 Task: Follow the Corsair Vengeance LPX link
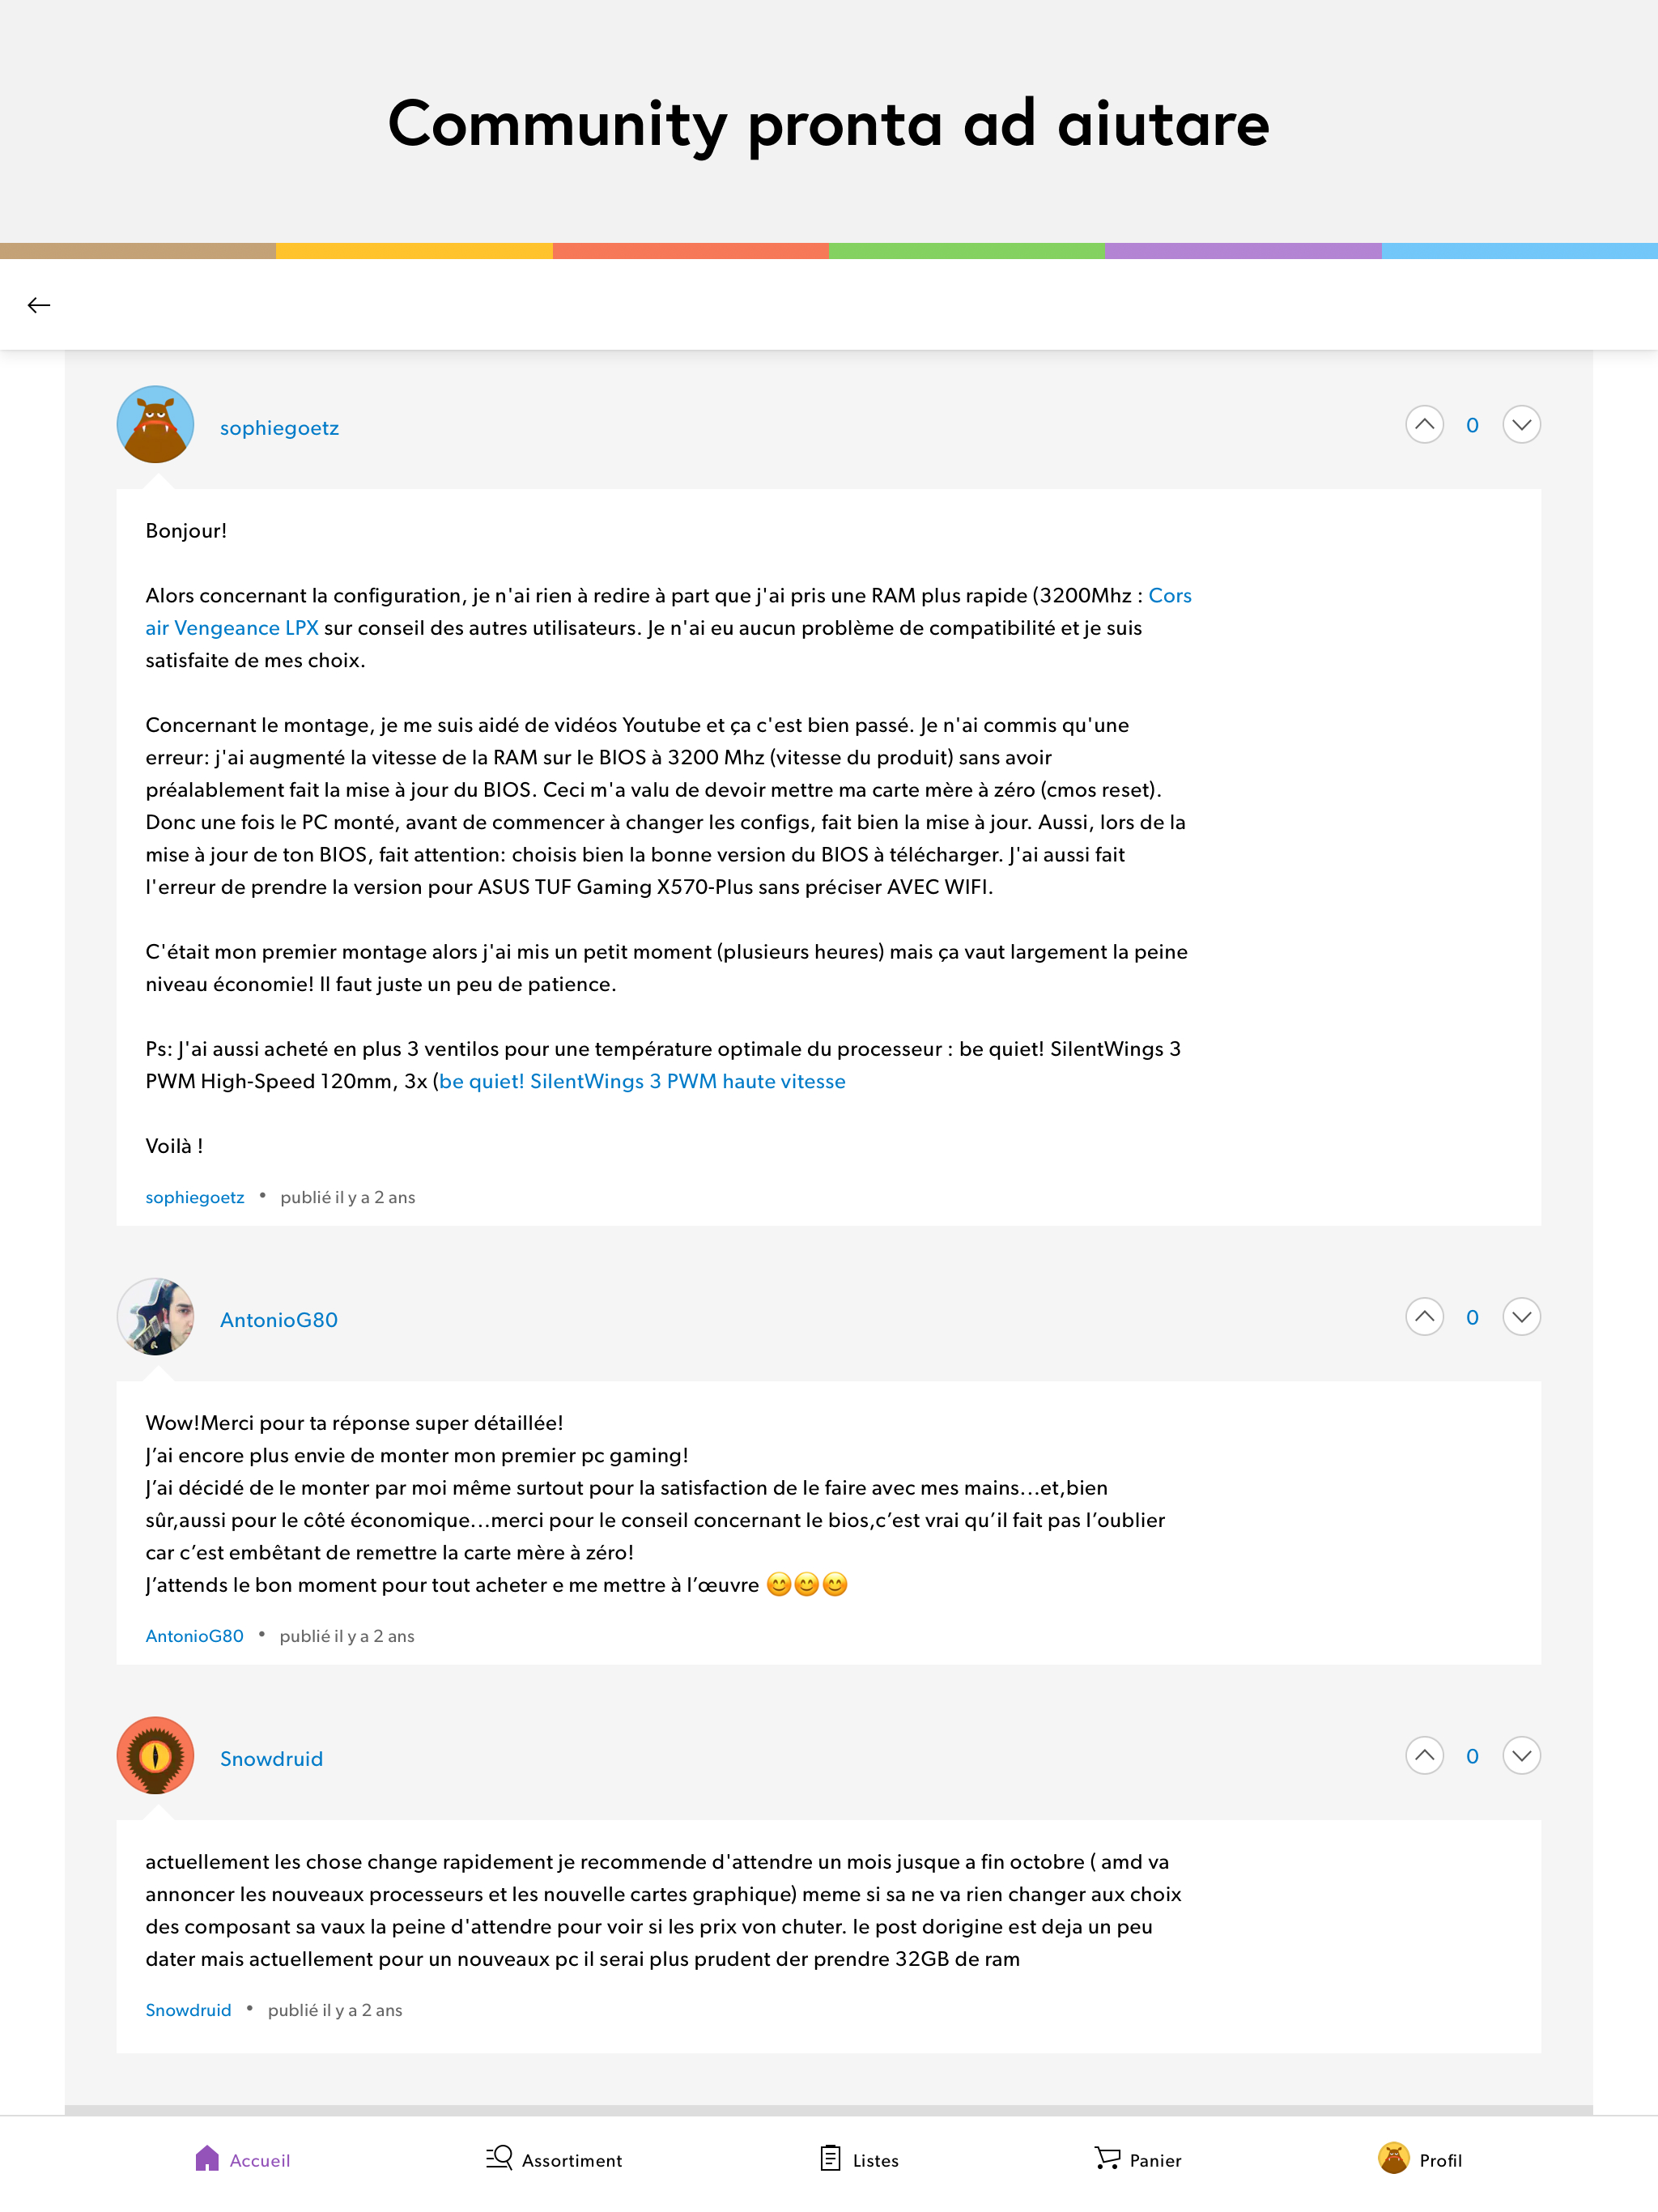pos(232,628)
